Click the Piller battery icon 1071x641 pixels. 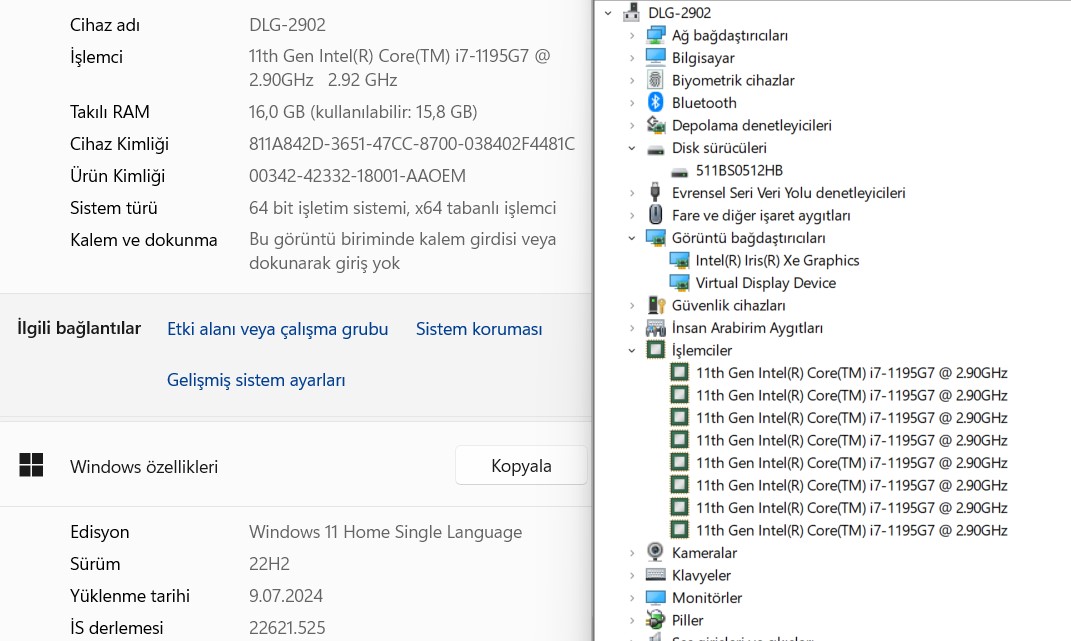point(656,620)
